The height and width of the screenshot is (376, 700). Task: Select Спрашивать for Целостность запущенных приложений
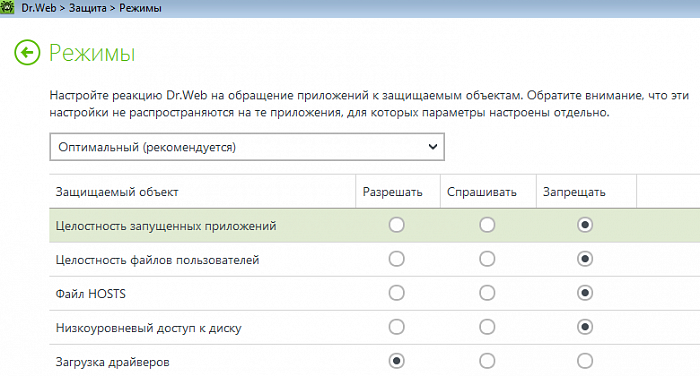[487, 225]
